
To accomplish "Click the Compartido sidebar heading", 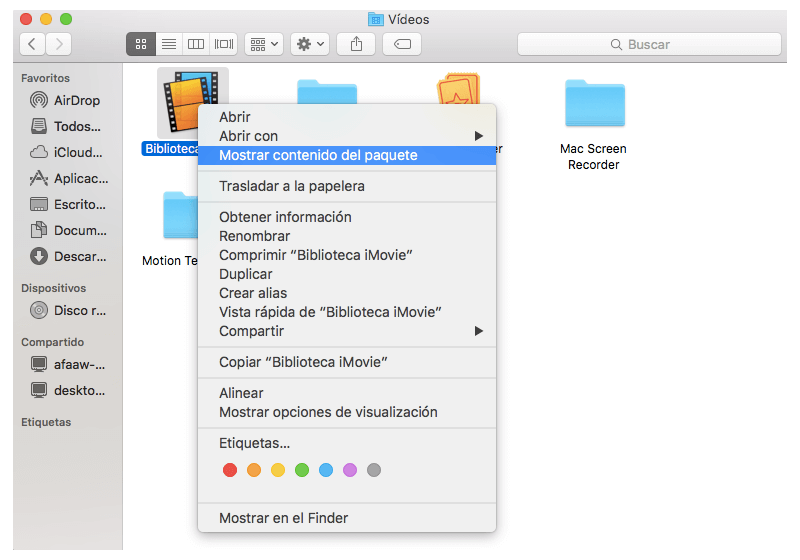I will pos(53,342).
